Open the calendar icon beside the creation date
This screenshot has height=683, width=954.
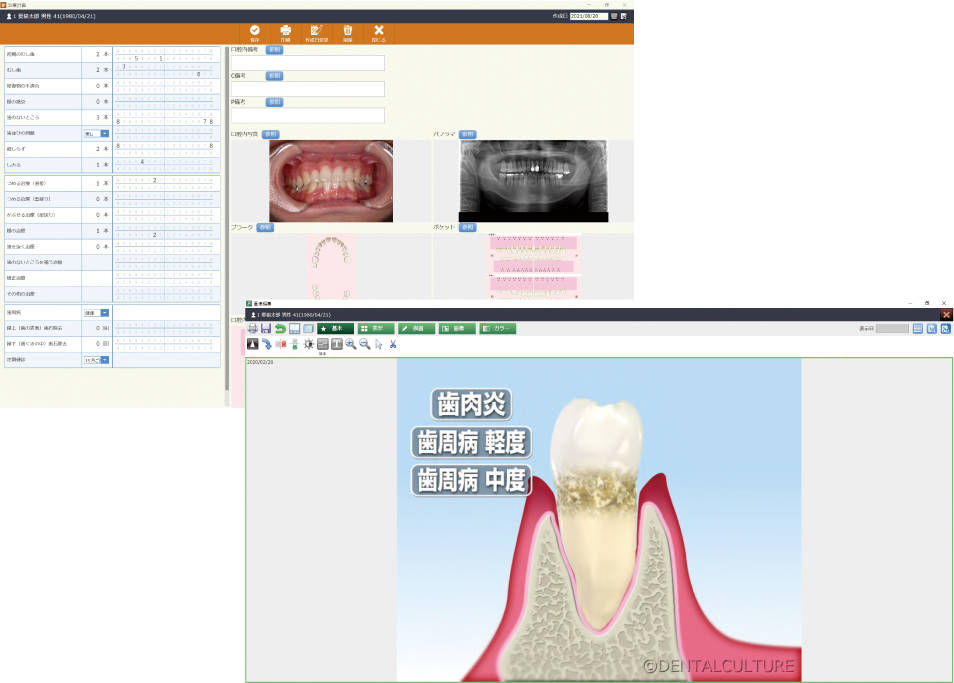(614, 16)
